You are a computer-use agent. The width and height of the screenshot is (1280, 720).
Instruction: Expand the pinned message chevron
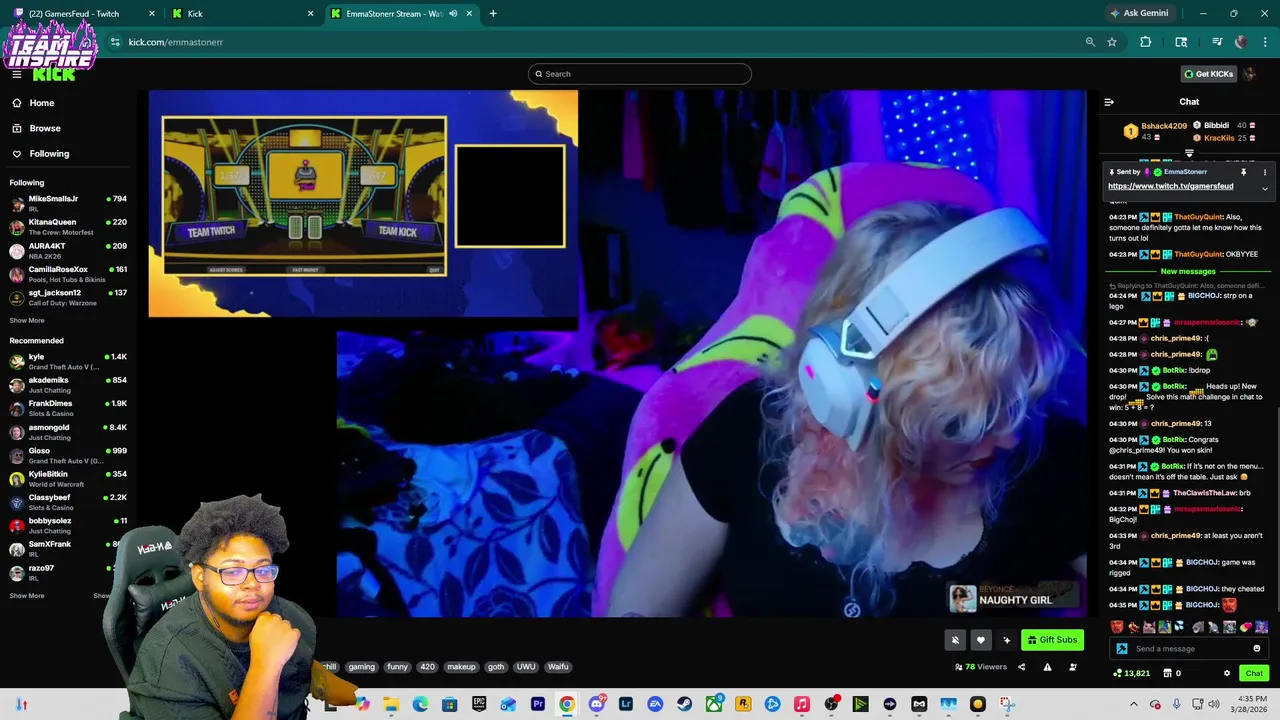(x=1264, y=188)
